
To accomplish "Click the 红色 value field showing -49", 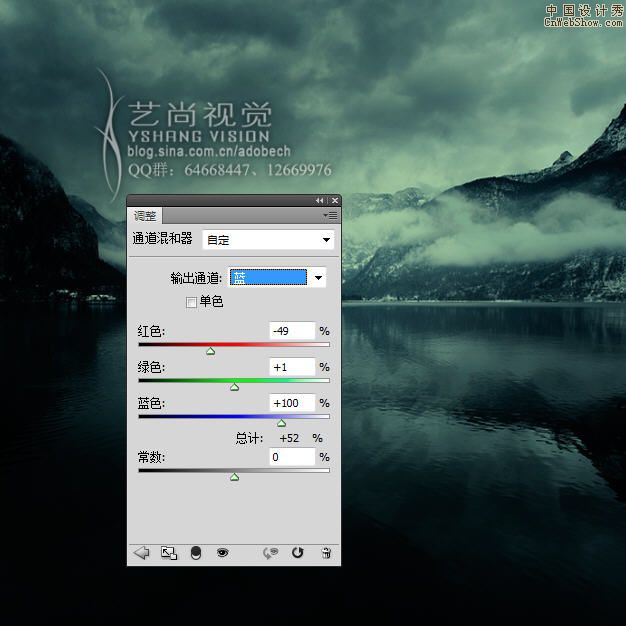I will (292, 331).
